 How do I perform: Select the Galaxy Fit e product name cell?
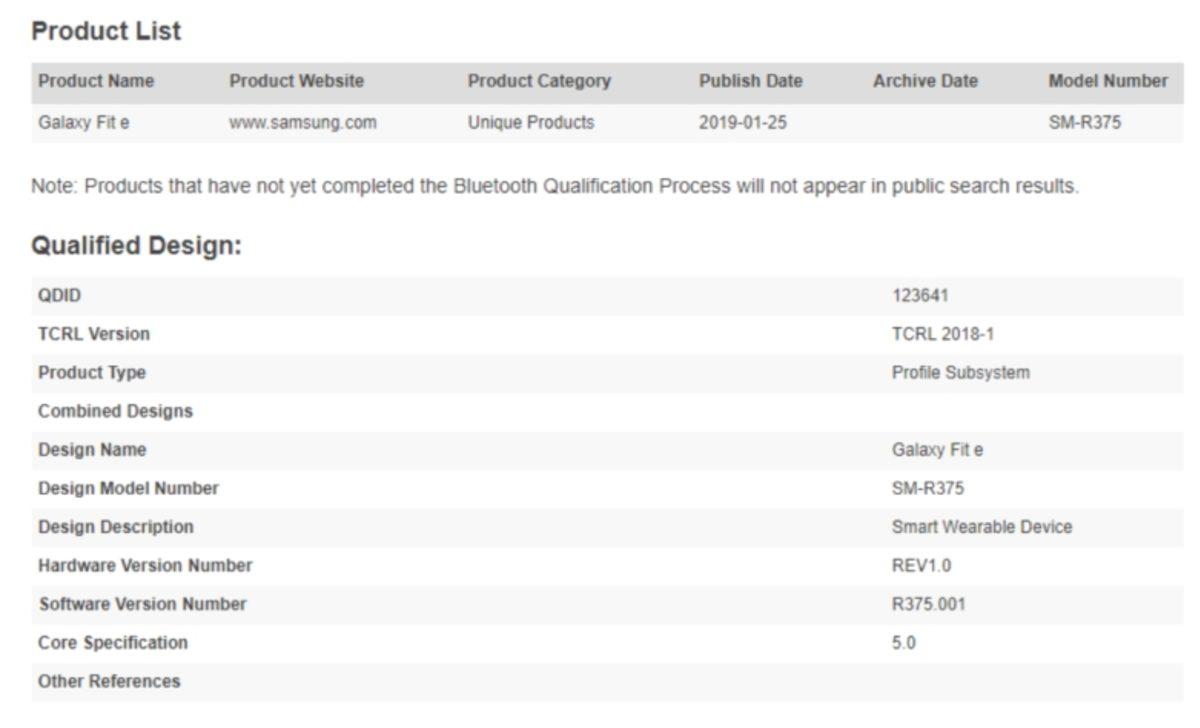83,123
